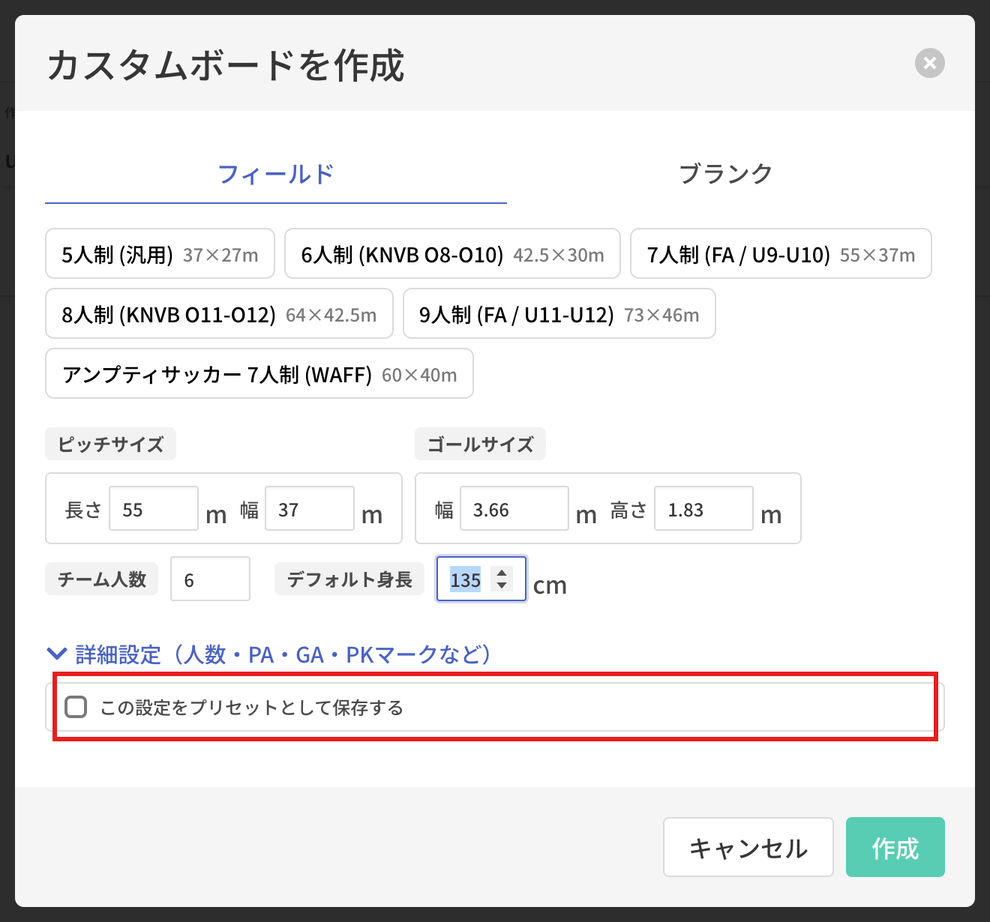Click the ゴールサイズ label
Image resolution: width=990 pixels, height=922 pixels.
click(480, 444)
